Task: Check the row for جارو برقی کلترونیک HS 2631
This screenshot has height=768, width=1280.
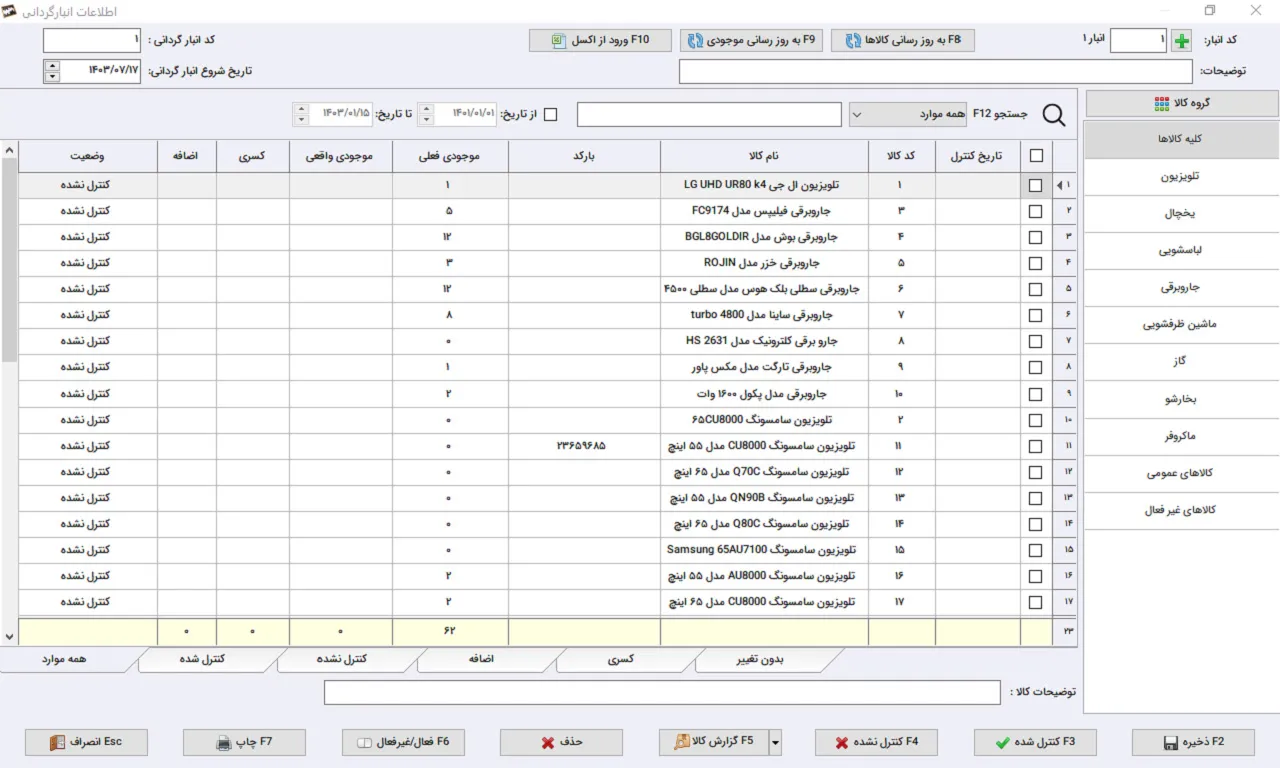Action: click(1035, 342)
